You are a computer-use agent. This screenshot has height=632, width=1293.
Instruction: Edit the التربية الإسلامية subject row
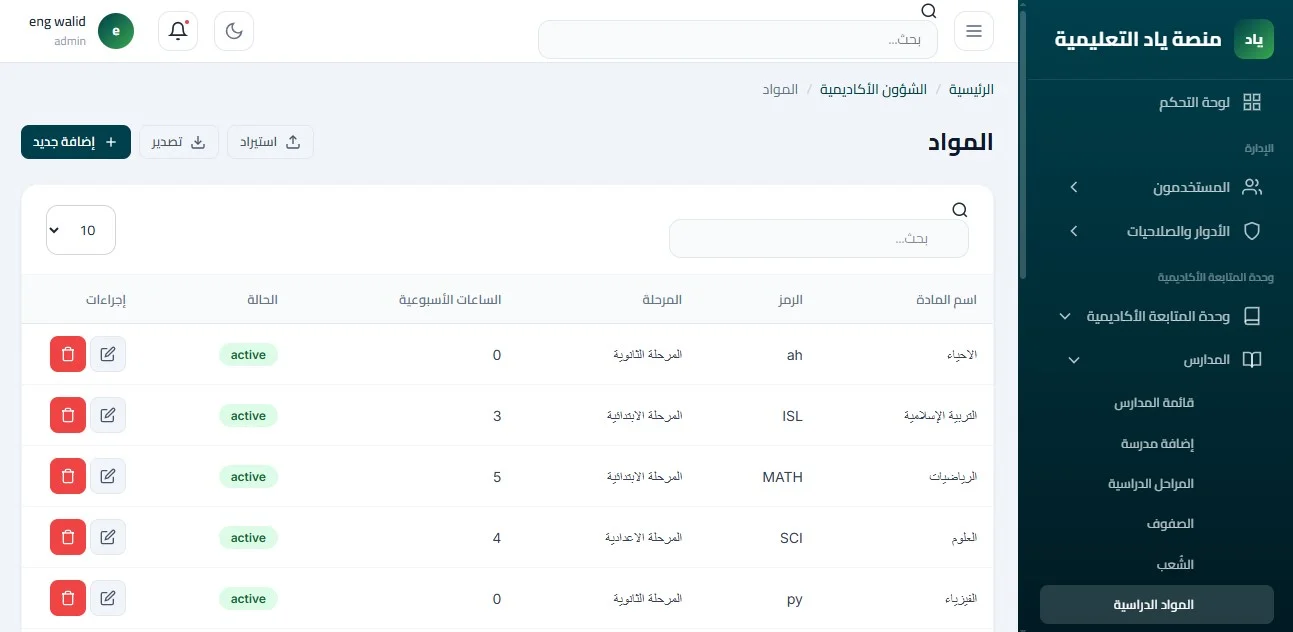point(108,415)
